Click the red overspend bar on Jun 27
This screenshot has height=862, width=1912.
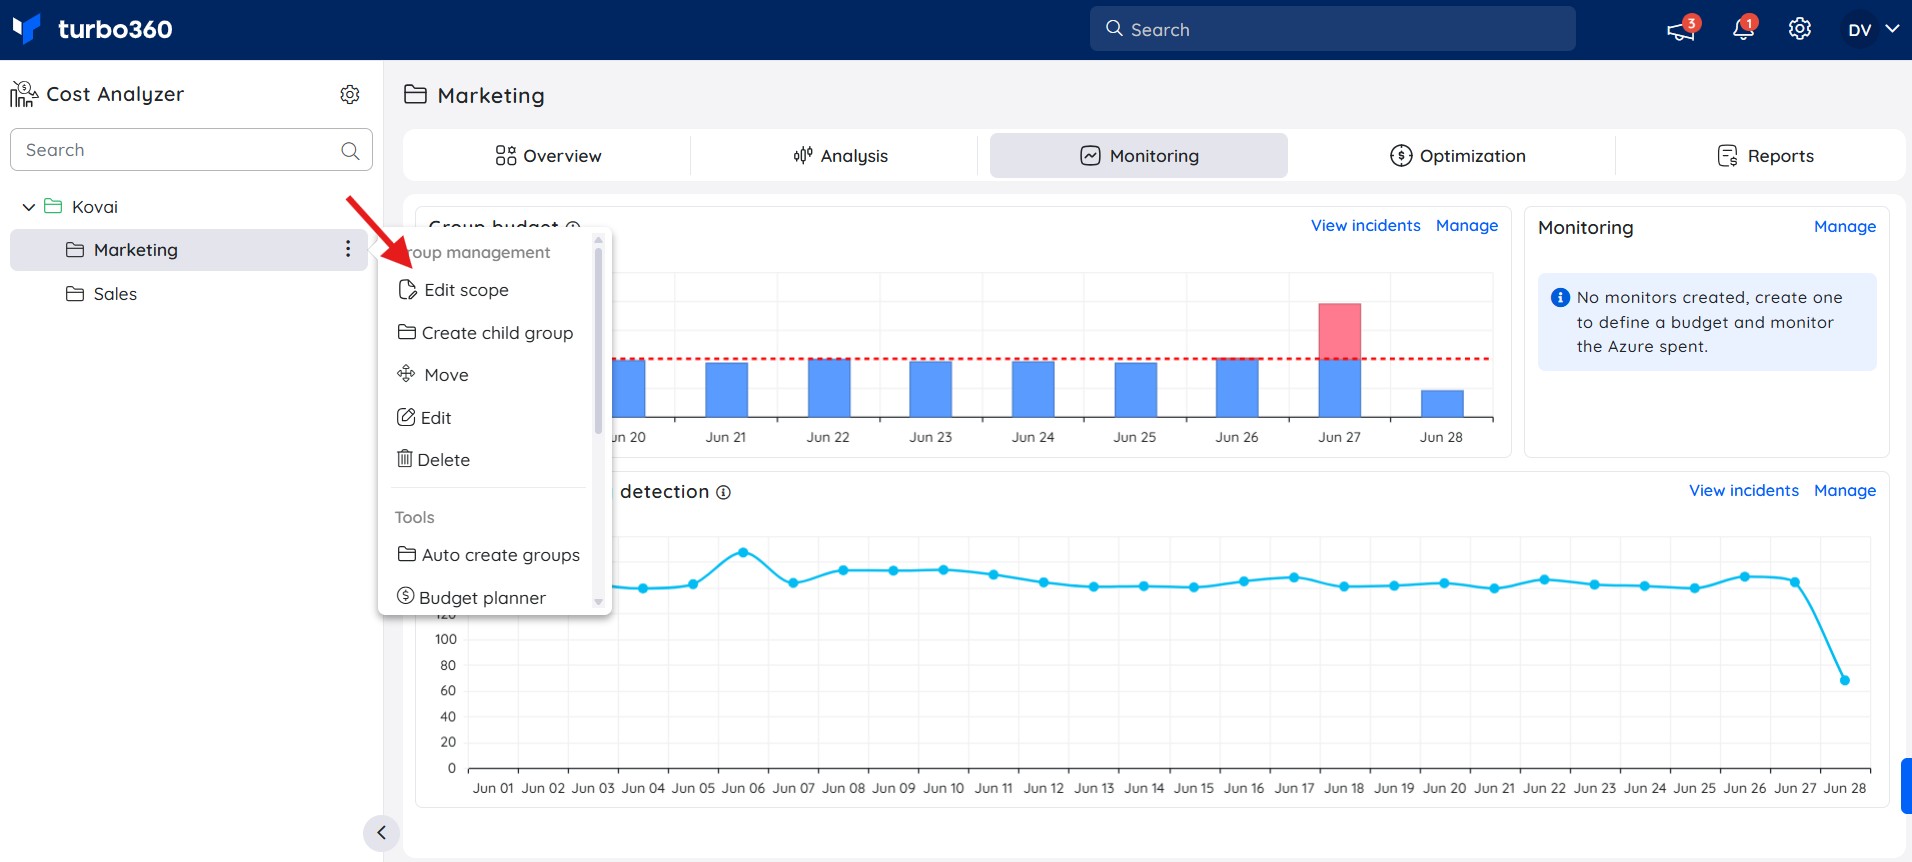pyautogui.click(x=1340, y=331)
